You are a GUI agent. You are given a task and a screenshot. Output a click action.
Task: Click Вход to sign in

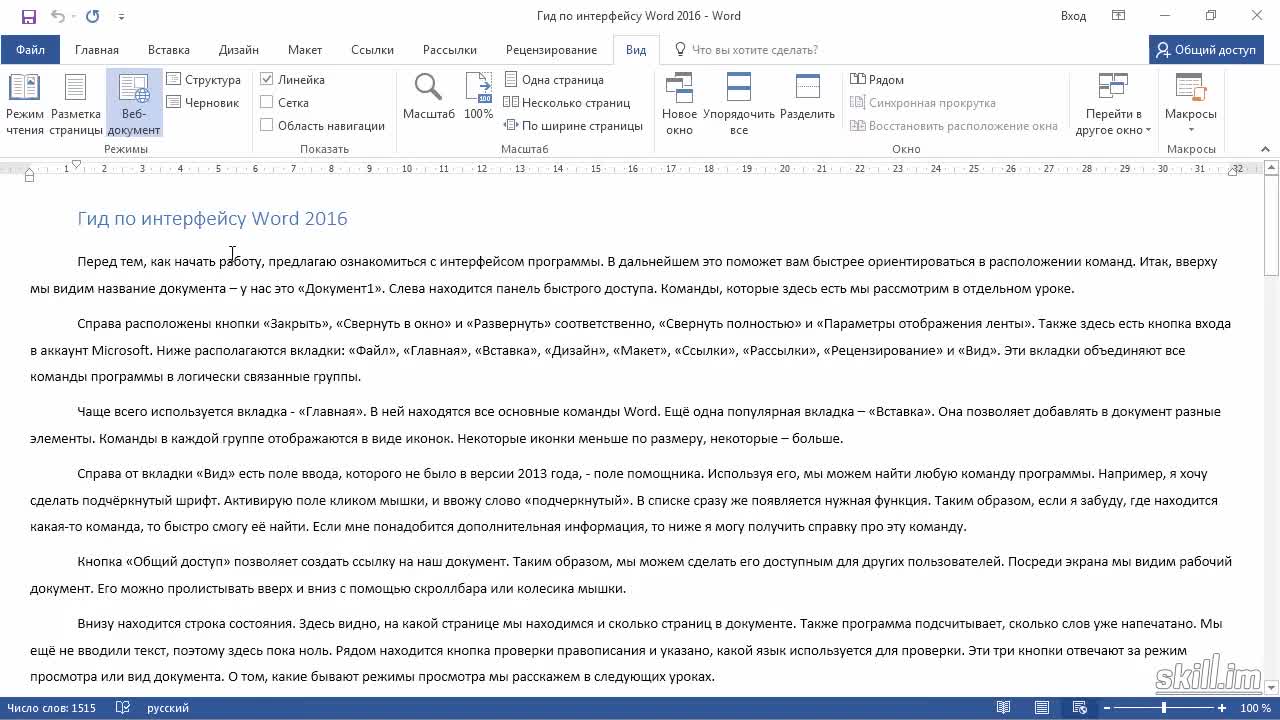pos(1073,16)
